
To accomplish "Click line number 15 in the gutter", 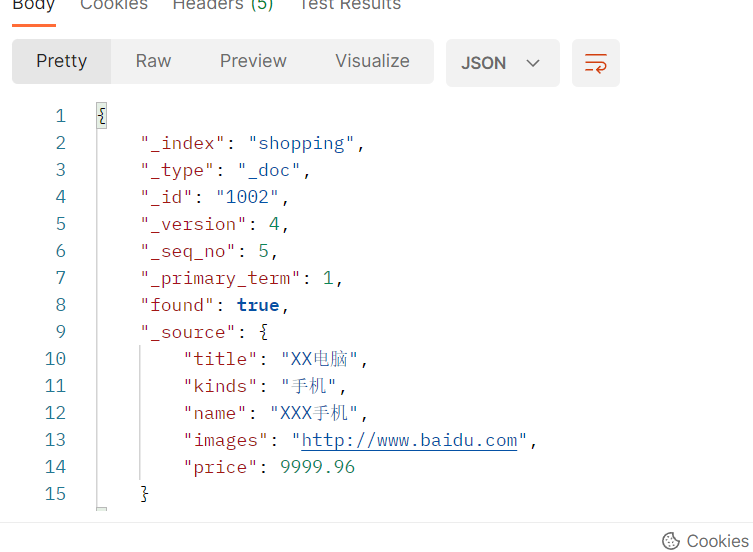I will pyautogui.click(x=55, y=494).
